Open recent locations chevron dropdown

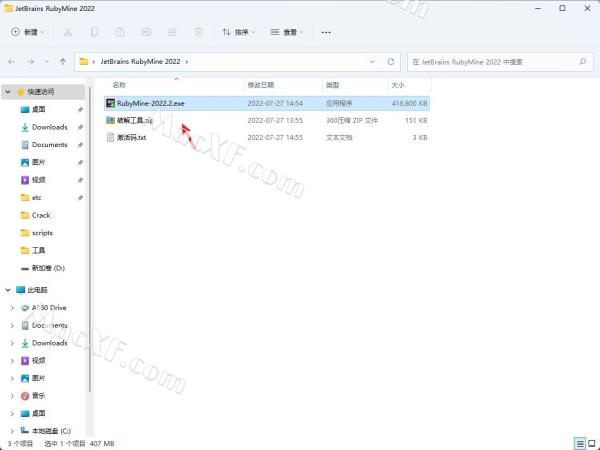point(47,62)
